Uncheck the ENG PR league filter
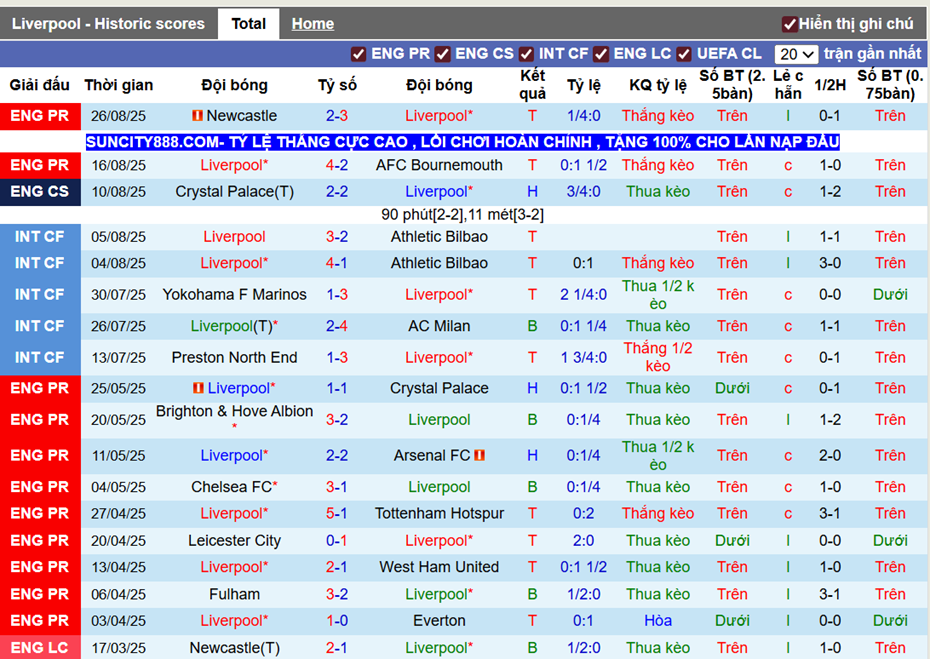Image resolution: width=930 pixels, height=659 pixels. pos(358,54)
